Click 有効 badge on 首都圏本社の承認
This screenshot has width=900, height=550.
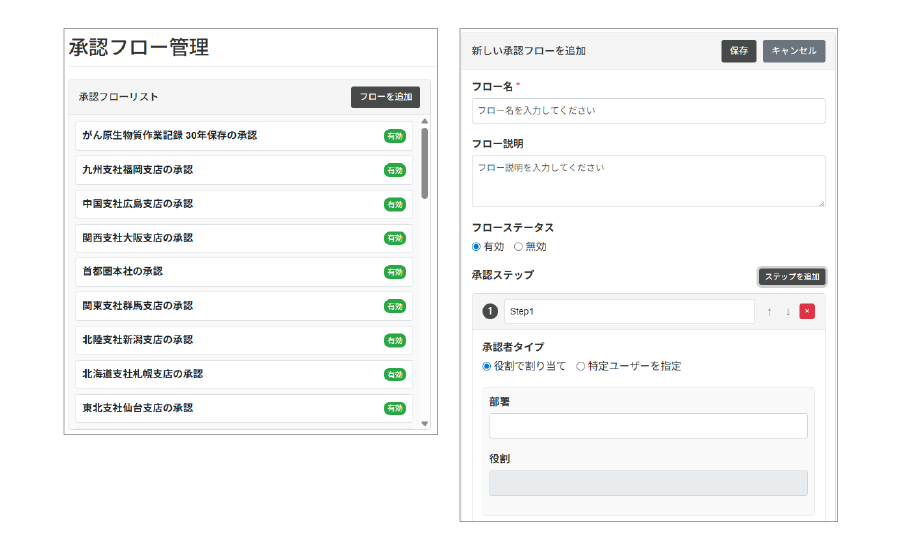(395, 272)
